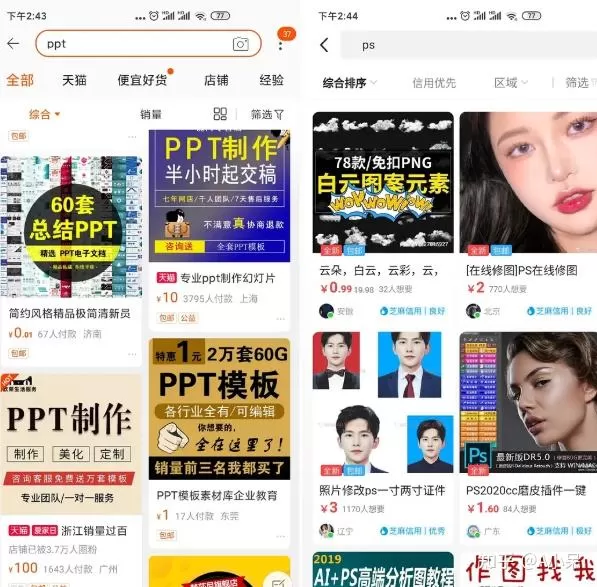Click the battery indicator beside 下午2:44
This screenshot has width=597, height=587.
click(x=532, y=16)
